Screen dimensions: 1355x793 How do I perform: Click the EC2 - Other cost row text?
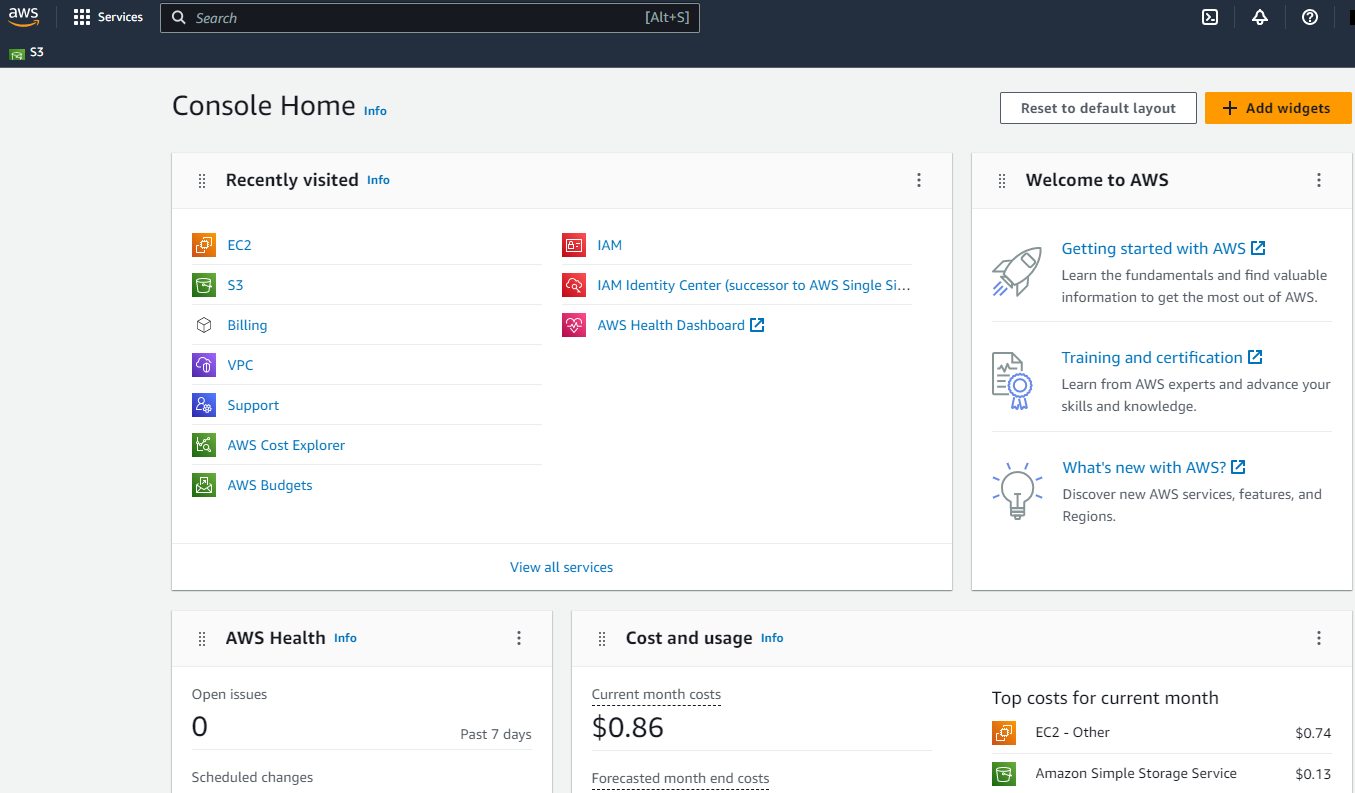(1073, 732)
